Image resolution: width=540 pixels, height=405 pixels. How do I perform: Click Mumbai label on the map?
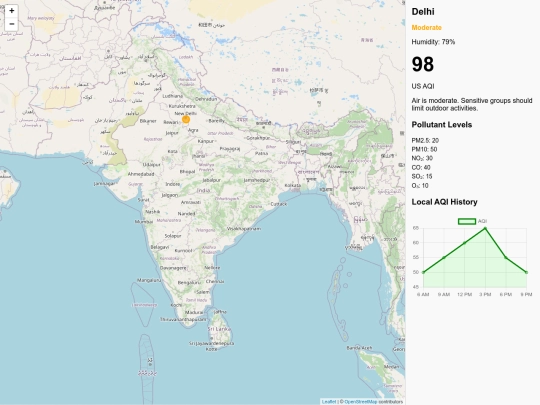[144, 222]
